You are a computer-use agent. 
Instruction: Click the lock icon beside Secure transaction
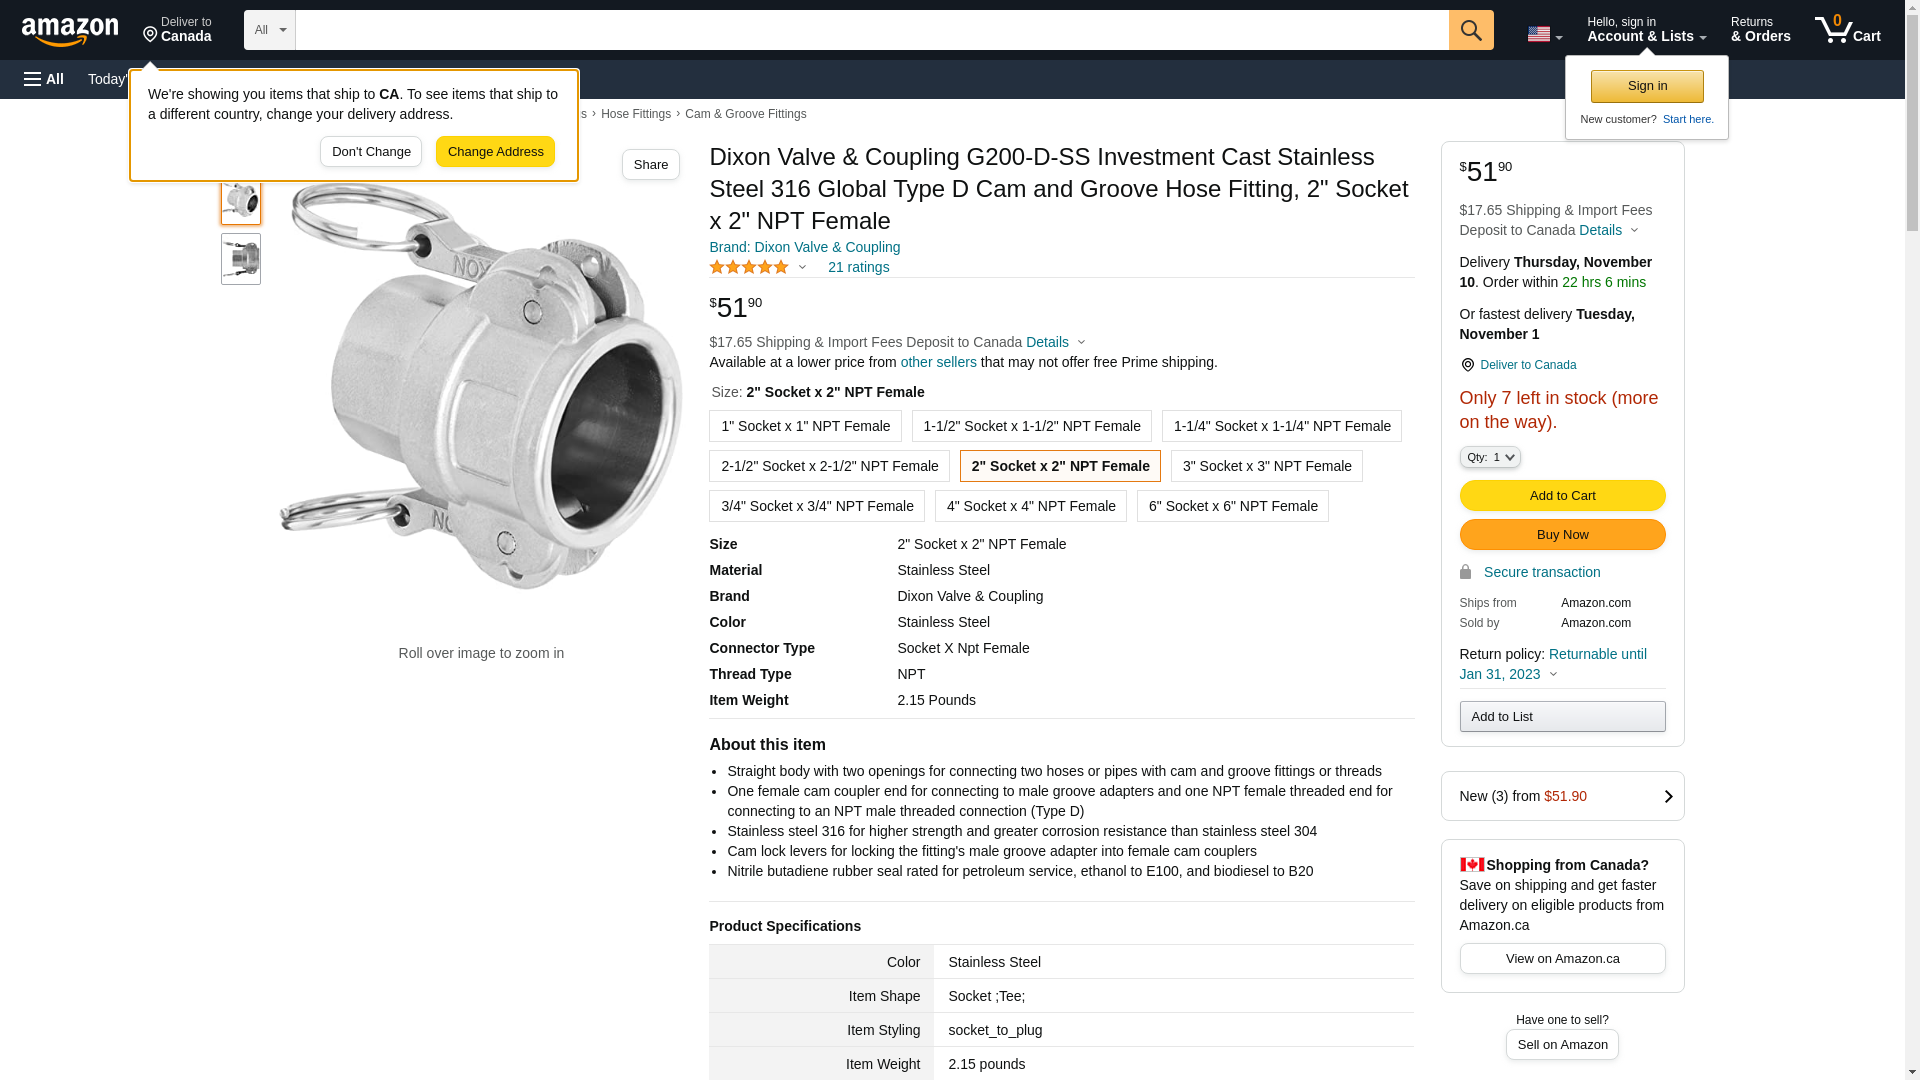(x=1465, y=572)
